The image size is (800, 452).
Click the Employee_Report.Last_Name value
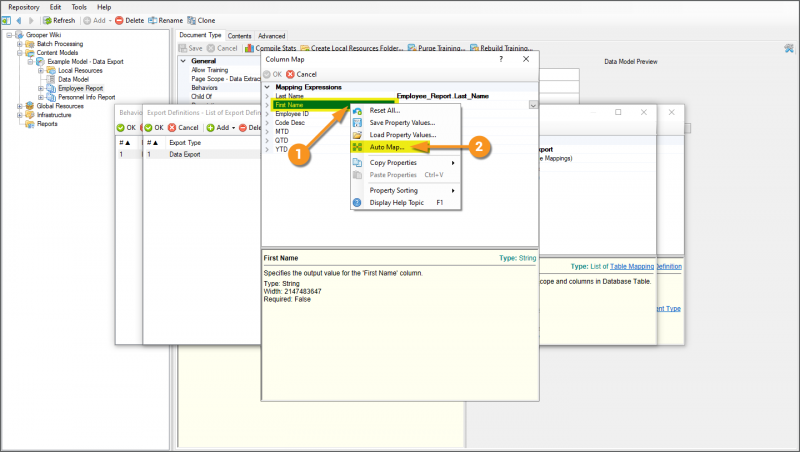pyautogui.click(x=443, y=96)
